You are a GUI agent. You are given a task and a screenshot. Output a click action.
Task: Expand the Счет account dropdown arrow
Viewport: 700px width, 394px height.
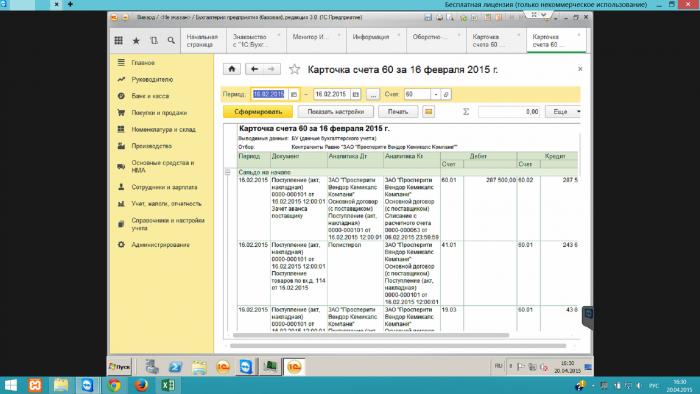tap(436, 94)
